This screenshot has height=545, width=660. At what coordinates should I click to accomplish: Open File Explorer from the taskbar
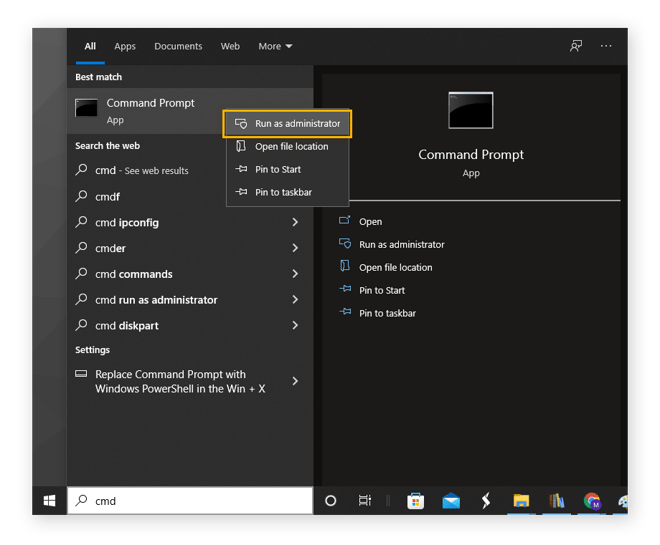(x=520, y=501)
